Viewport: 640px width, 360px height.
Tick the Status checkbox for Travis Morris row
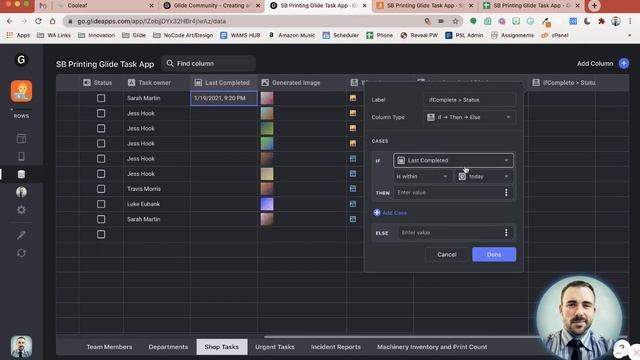coord(101,189)
